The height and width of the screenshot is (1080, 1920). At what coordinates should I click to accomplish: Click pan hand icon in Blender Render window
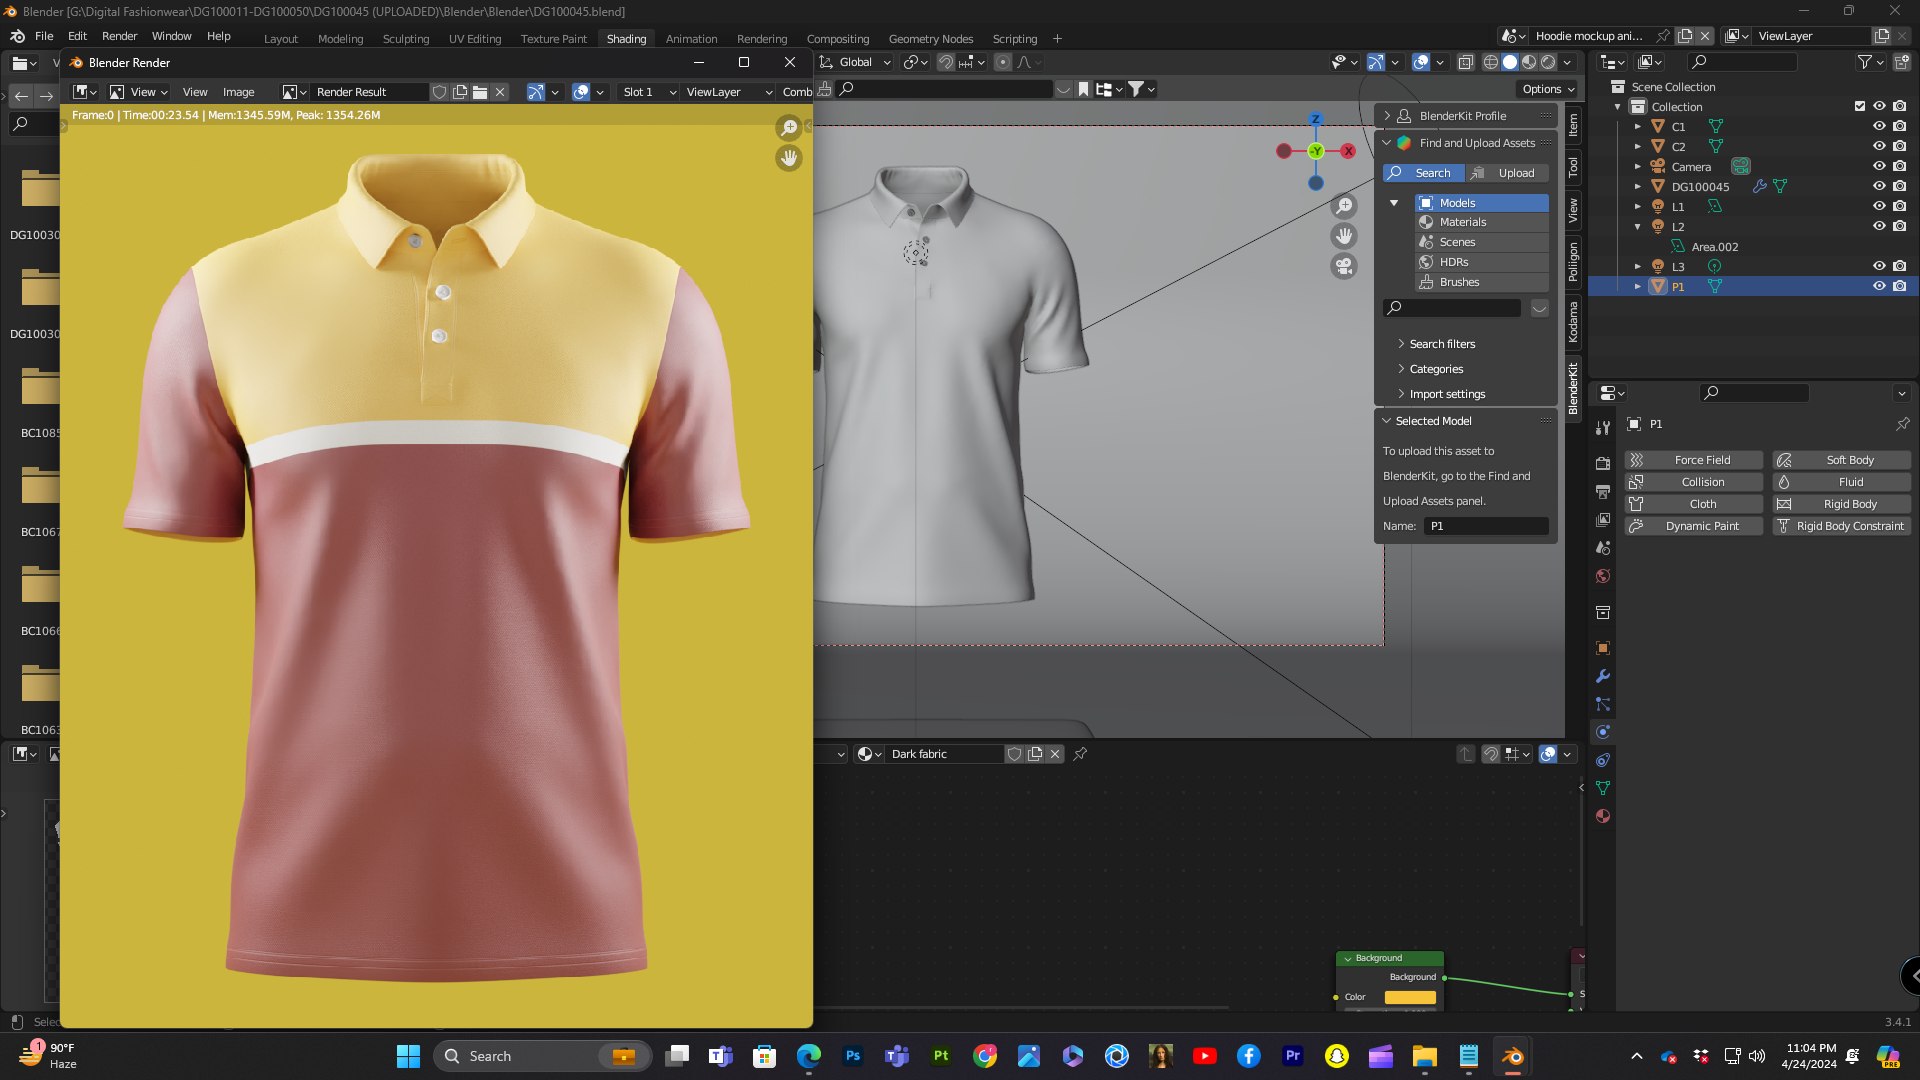pos(789,158)
